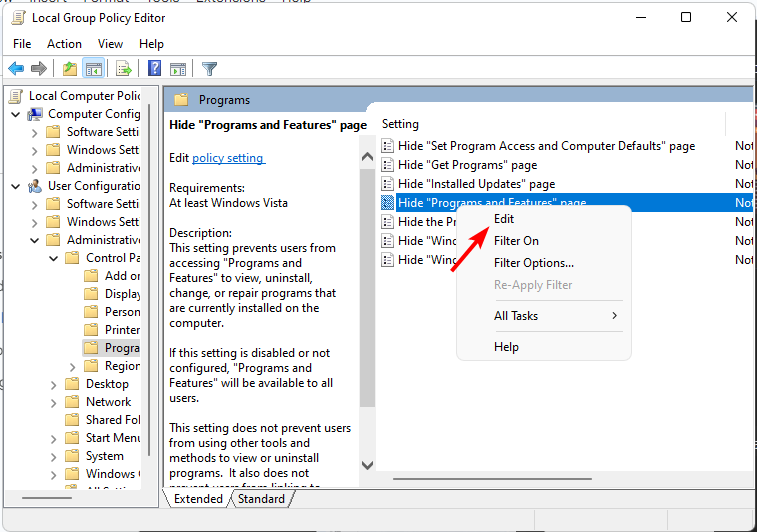Screen dimensions: 757x532
Task: Click policy icon for Set Program Access row
Action: tap(387, 146)
